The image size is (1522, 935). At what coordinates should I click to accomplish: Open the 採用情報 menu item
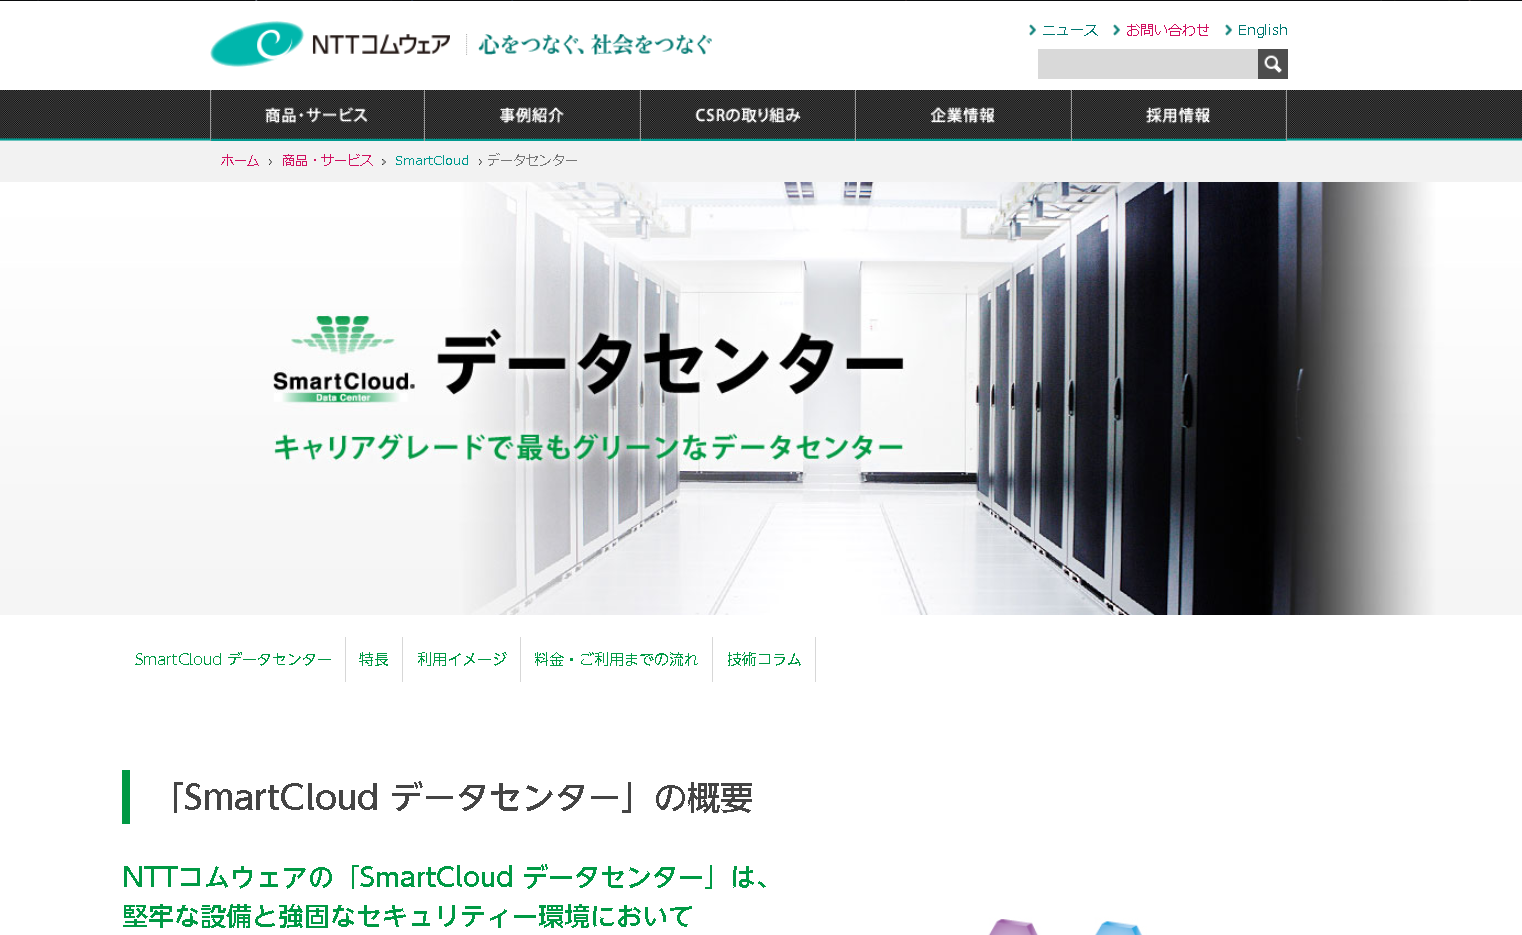tap(1178, 115)
